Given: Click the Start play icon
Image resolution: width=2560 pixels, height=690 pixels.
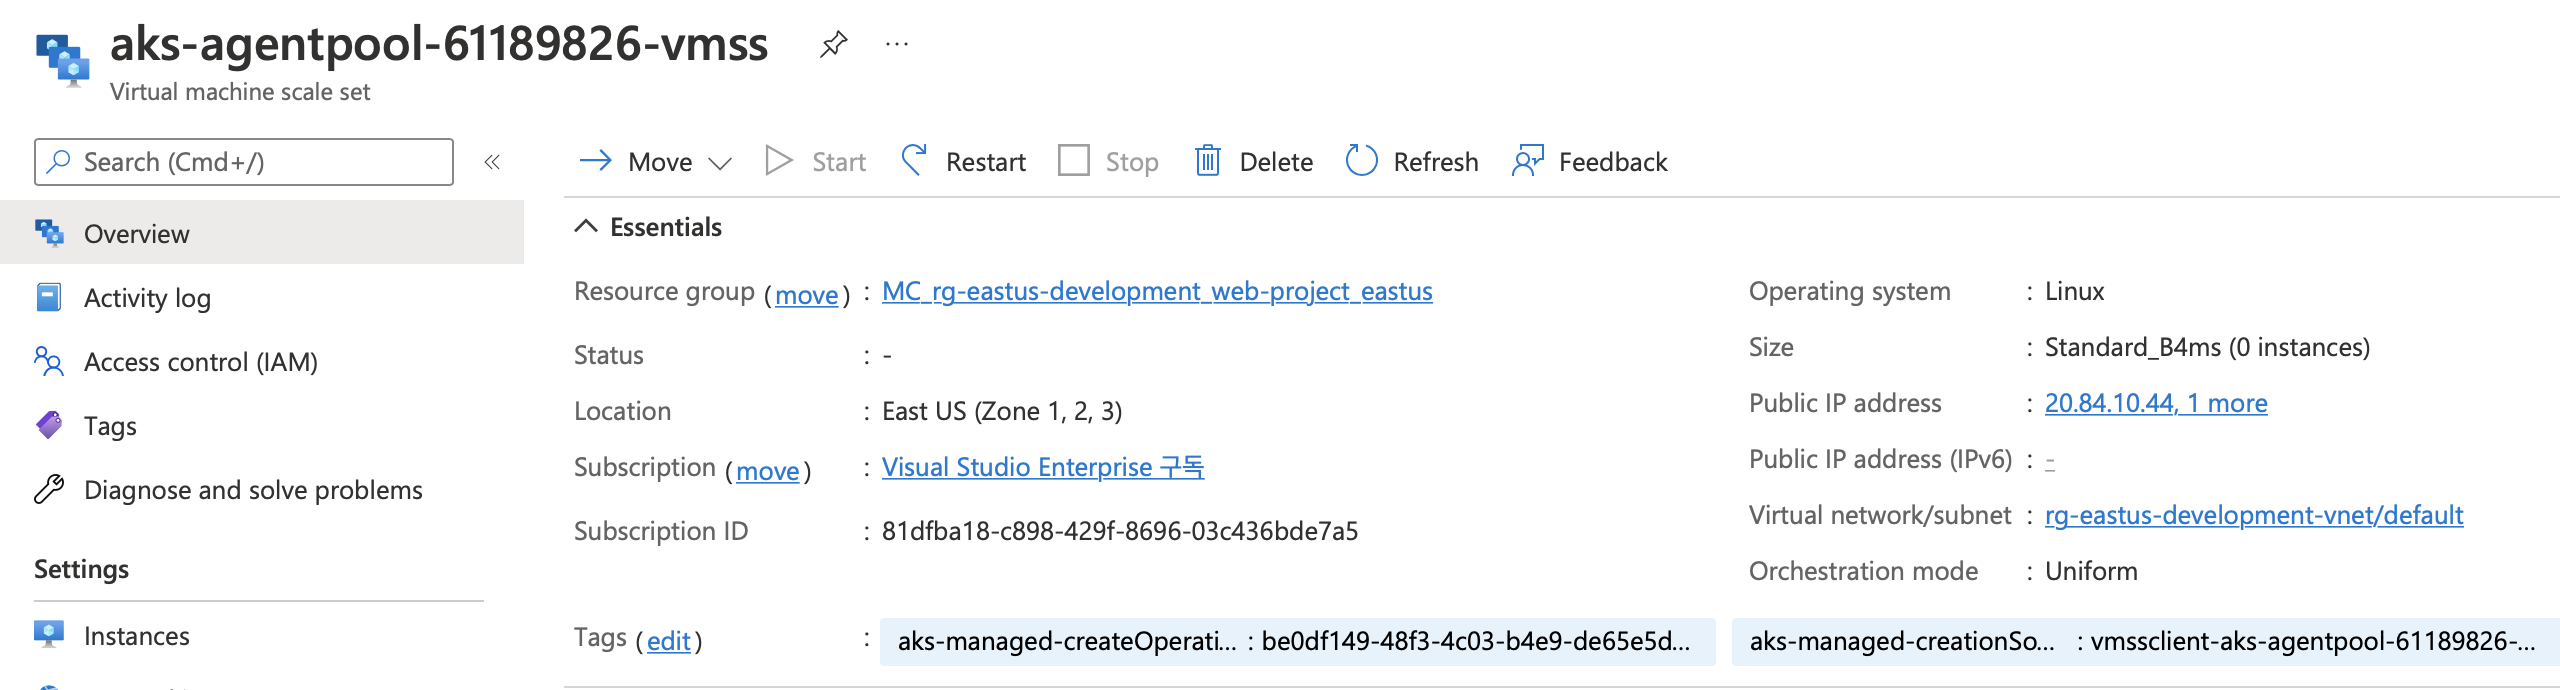Looking at the screenshot, I should pos(778,161).
